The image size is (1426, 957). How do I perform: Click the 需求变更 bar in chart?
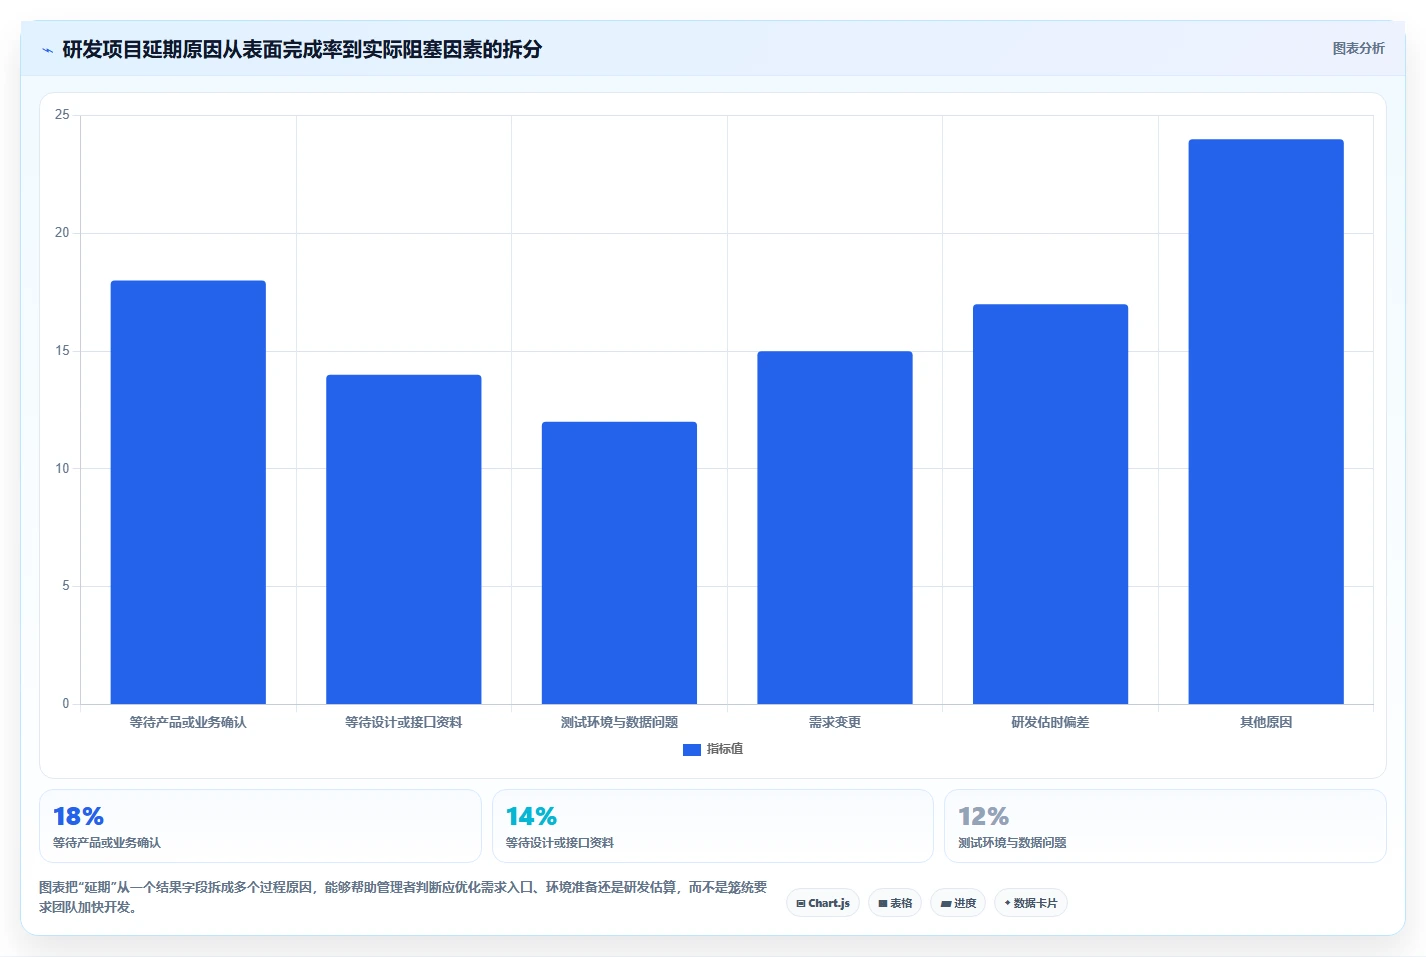coord(835,527)
